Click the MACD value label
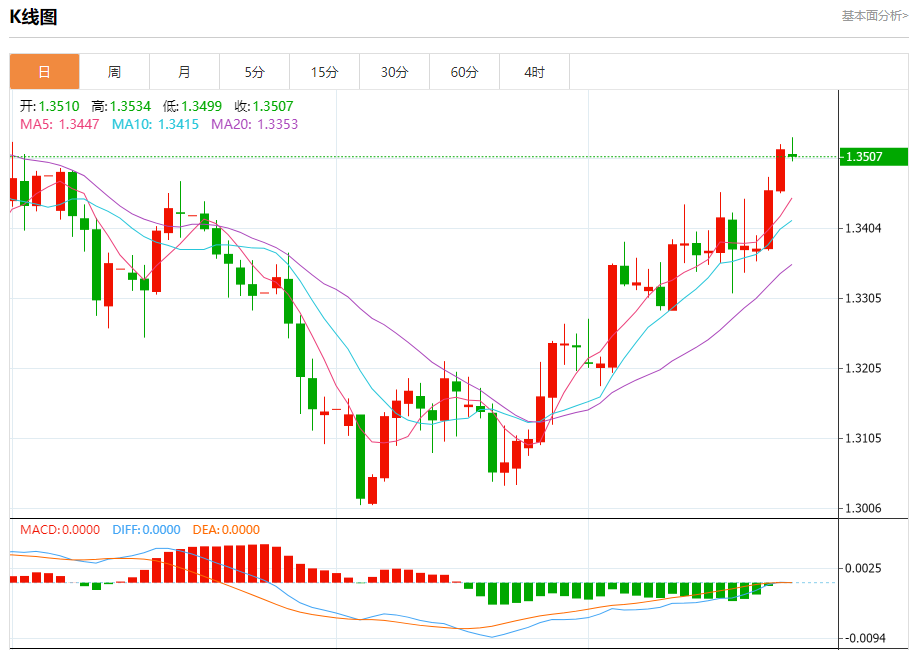 pyautogui.click(x=60, y=530)
